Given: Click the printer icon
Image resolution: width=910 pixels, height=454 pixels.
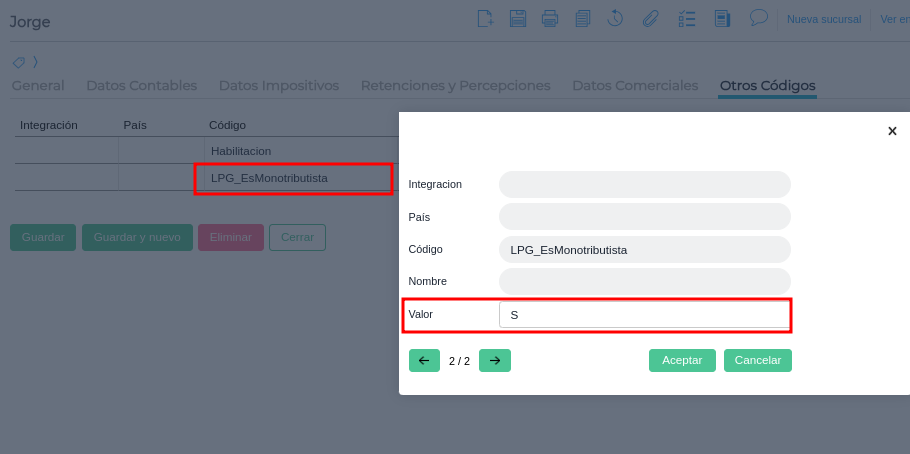Looking at the screenshot, I should click(x=549, y=18).
